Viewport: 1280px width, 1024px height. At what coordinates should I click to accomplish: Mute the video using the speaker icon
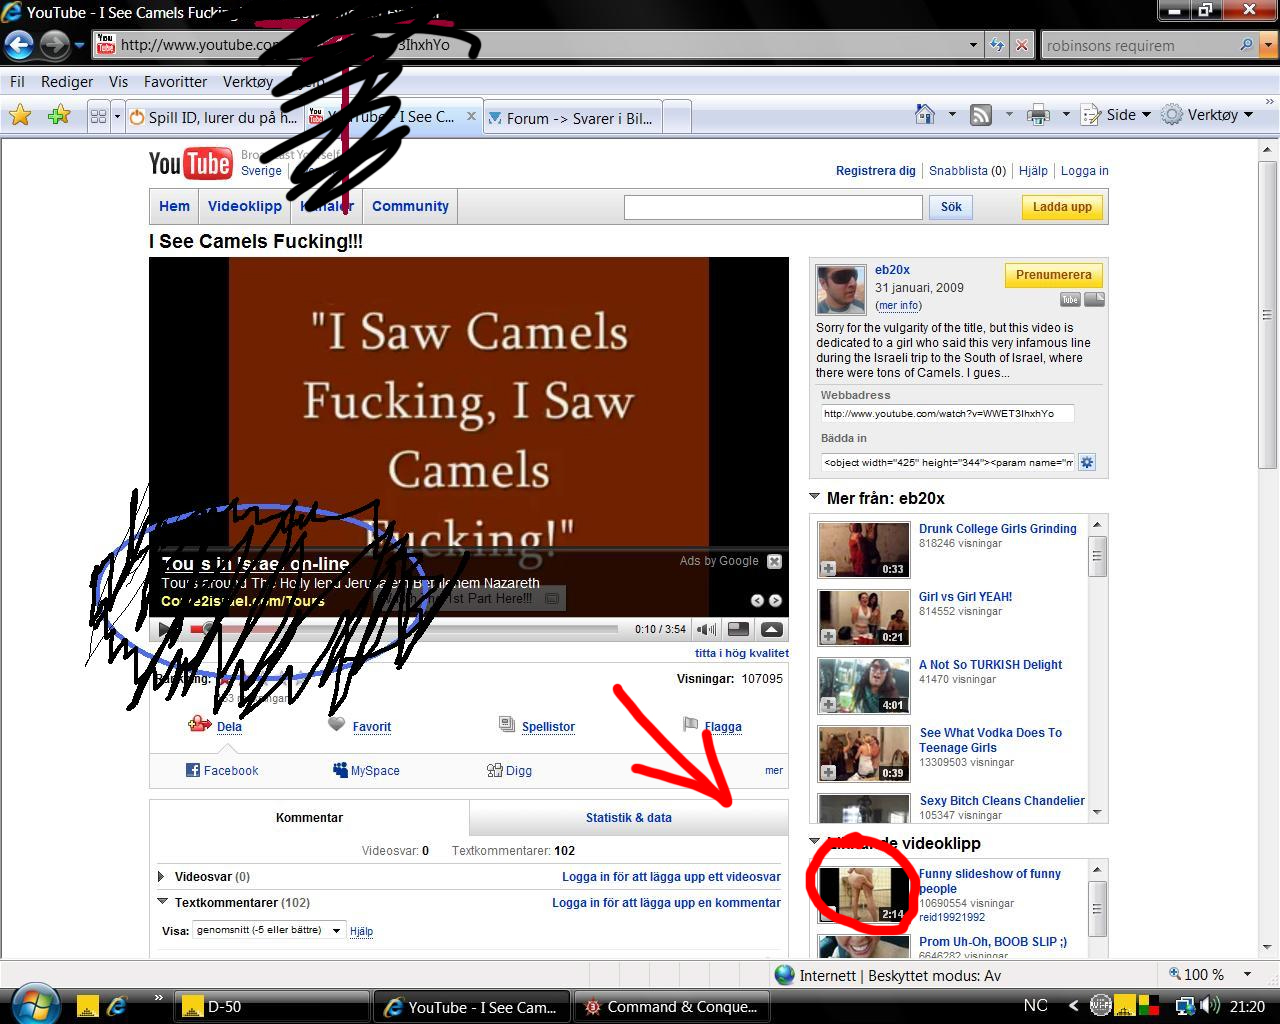point(707,629)
